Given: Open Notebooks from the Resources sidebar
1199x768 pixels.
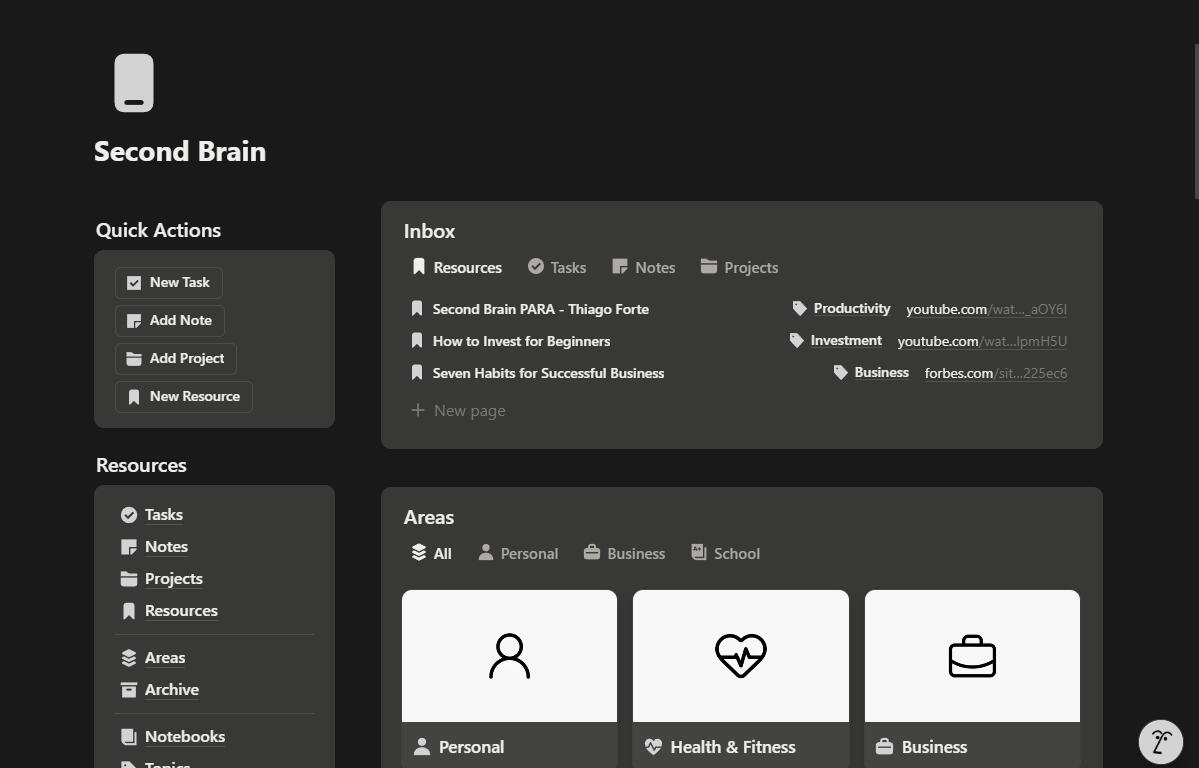Looking at the screenshot, I should 184,737.
